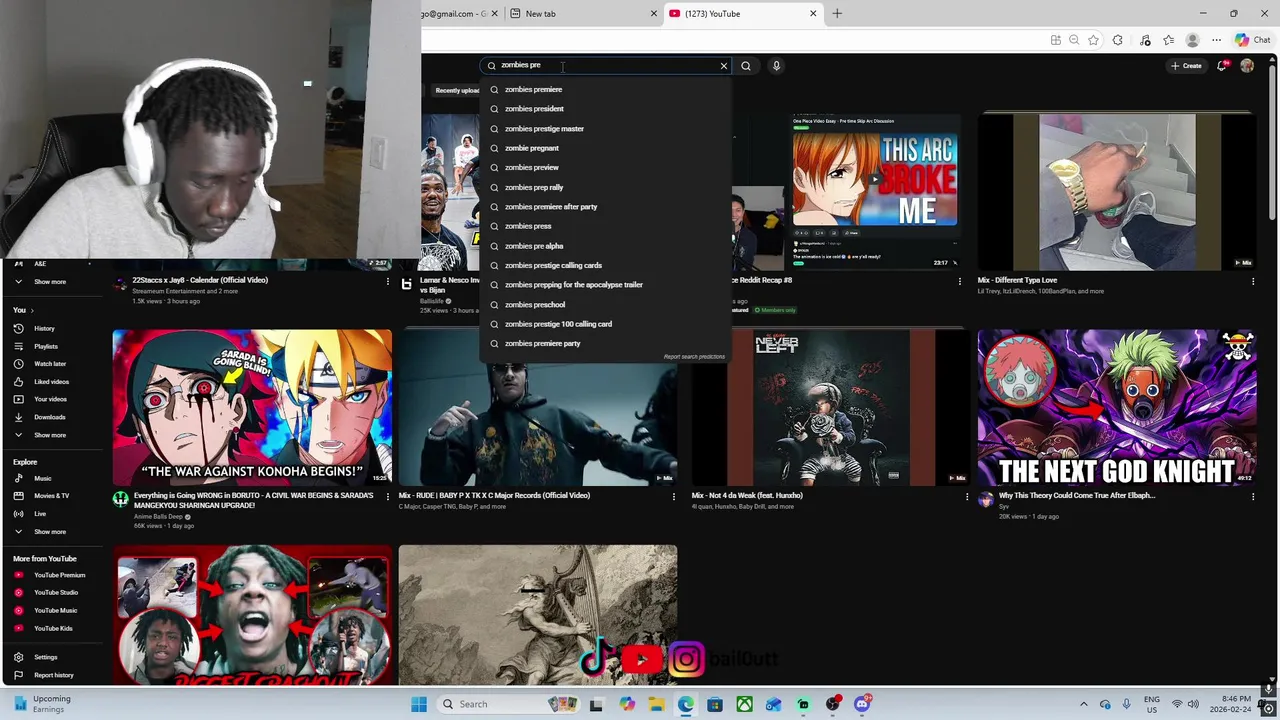The height and width of the screenshot is (720, 1280).
Task: Select suggestion 'zombies president'
Action: pos(605,109)
